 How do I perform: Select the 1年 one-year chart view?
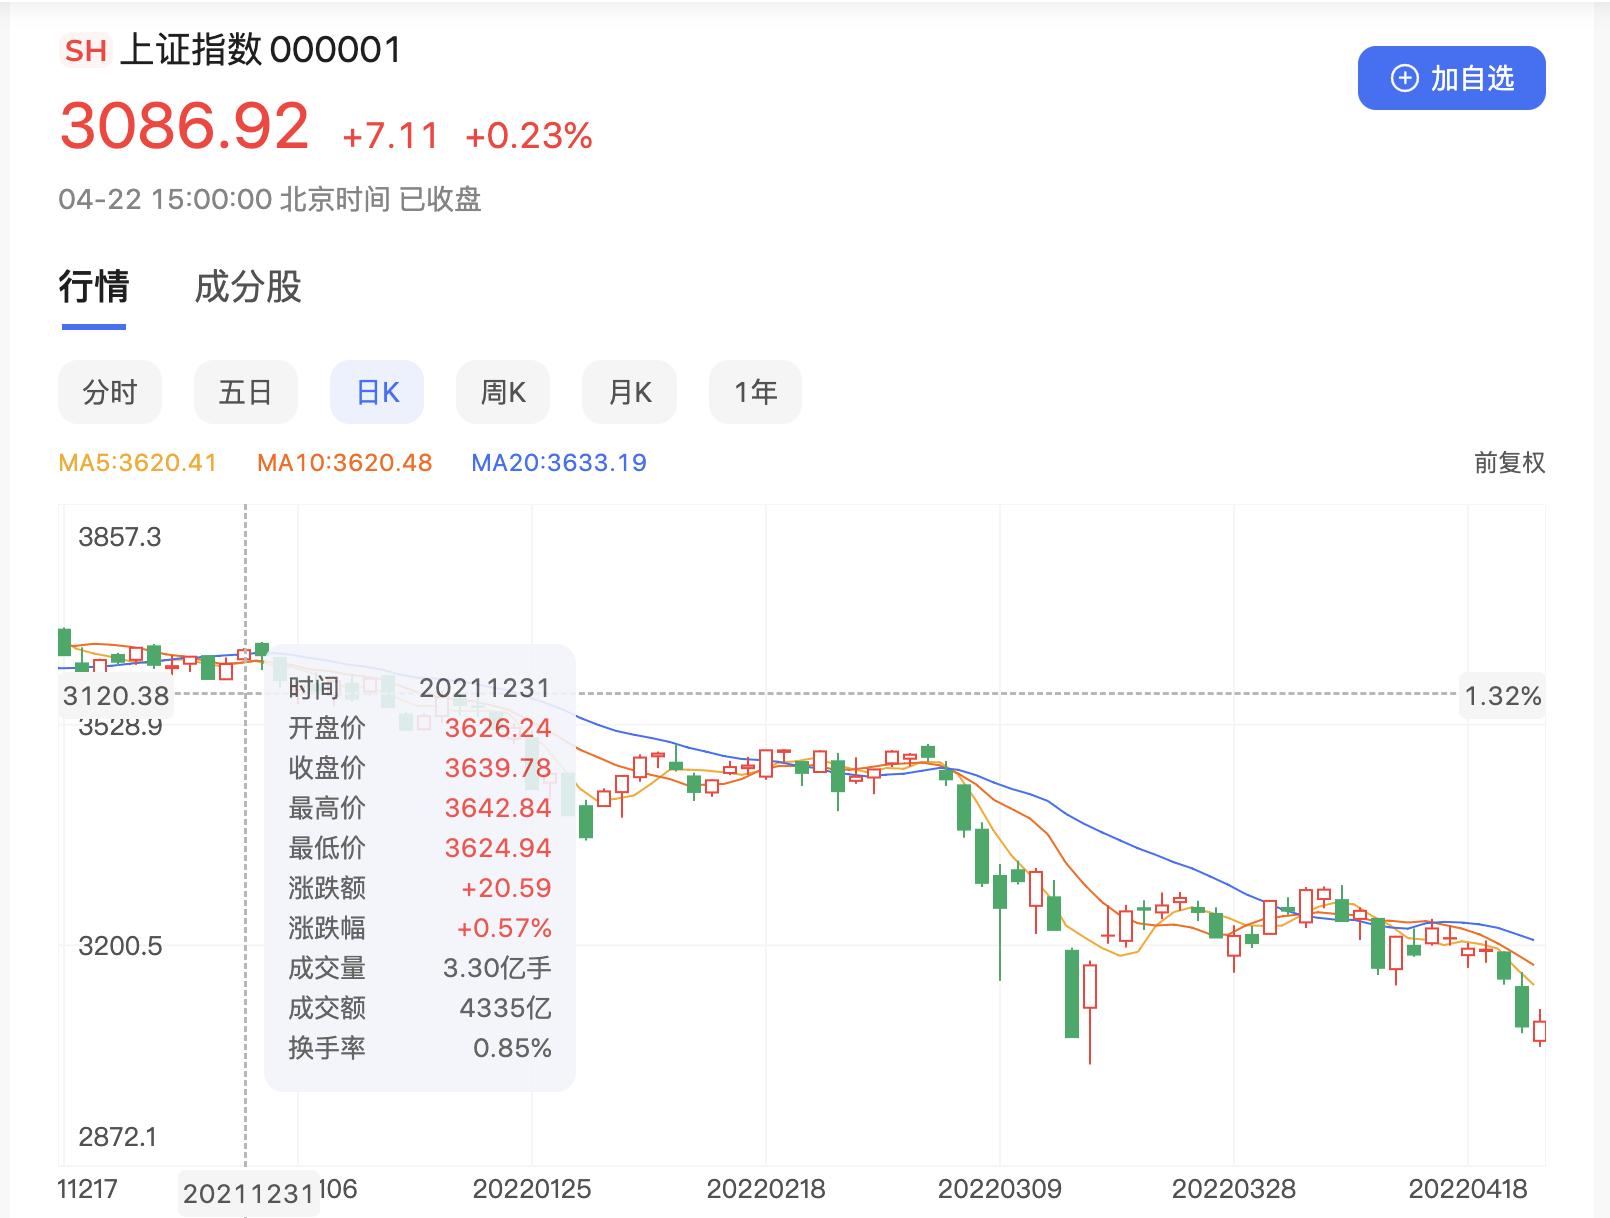pyautogui.click(x=755, y=392)
